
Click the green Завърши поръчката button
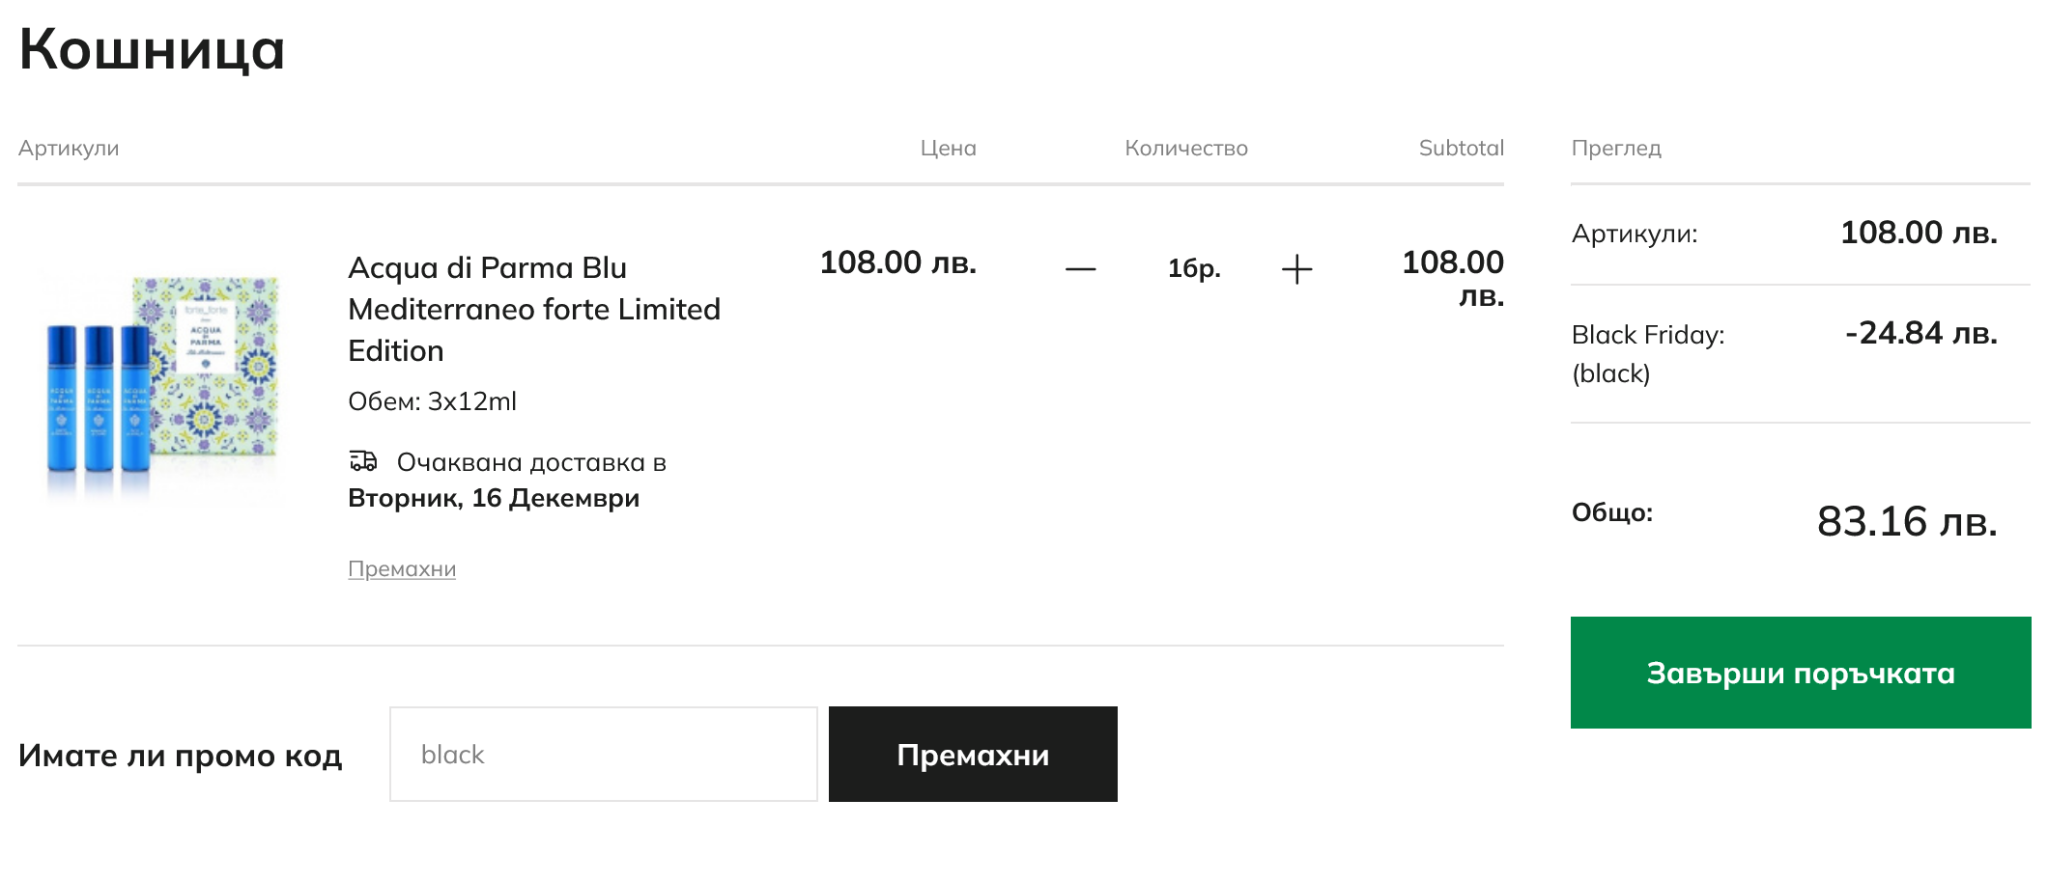coord(1799,672)
